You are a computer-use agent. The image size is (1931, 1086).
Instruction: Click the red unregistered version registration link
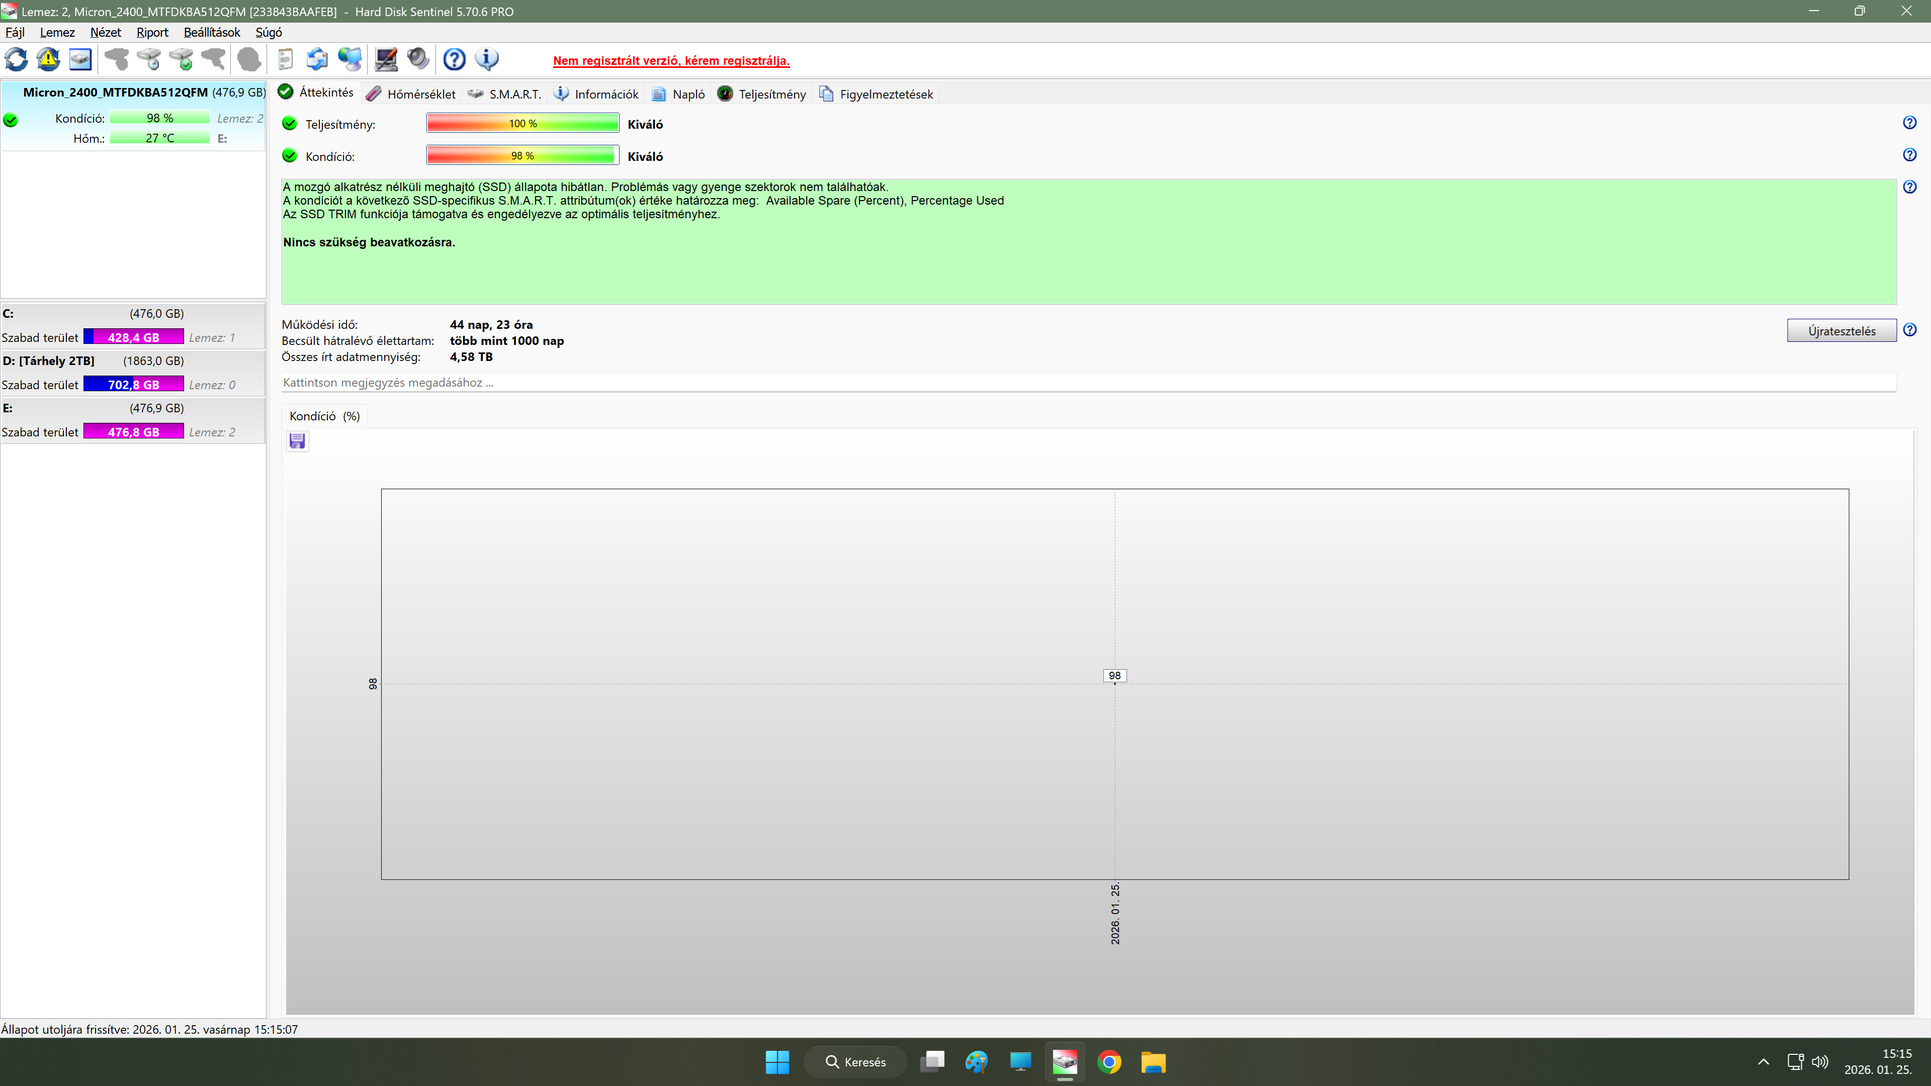(671, 61)
